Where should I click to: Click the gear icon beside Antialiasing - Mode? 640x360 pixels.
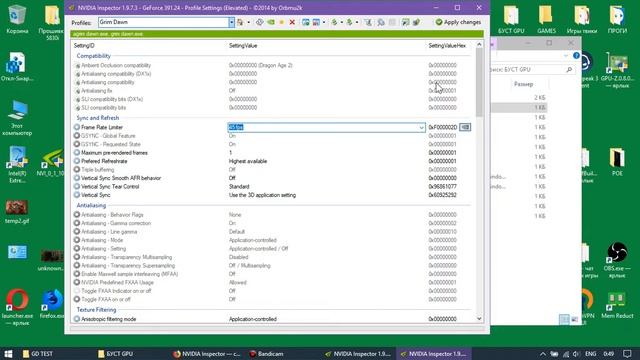(x=77, y=240)
